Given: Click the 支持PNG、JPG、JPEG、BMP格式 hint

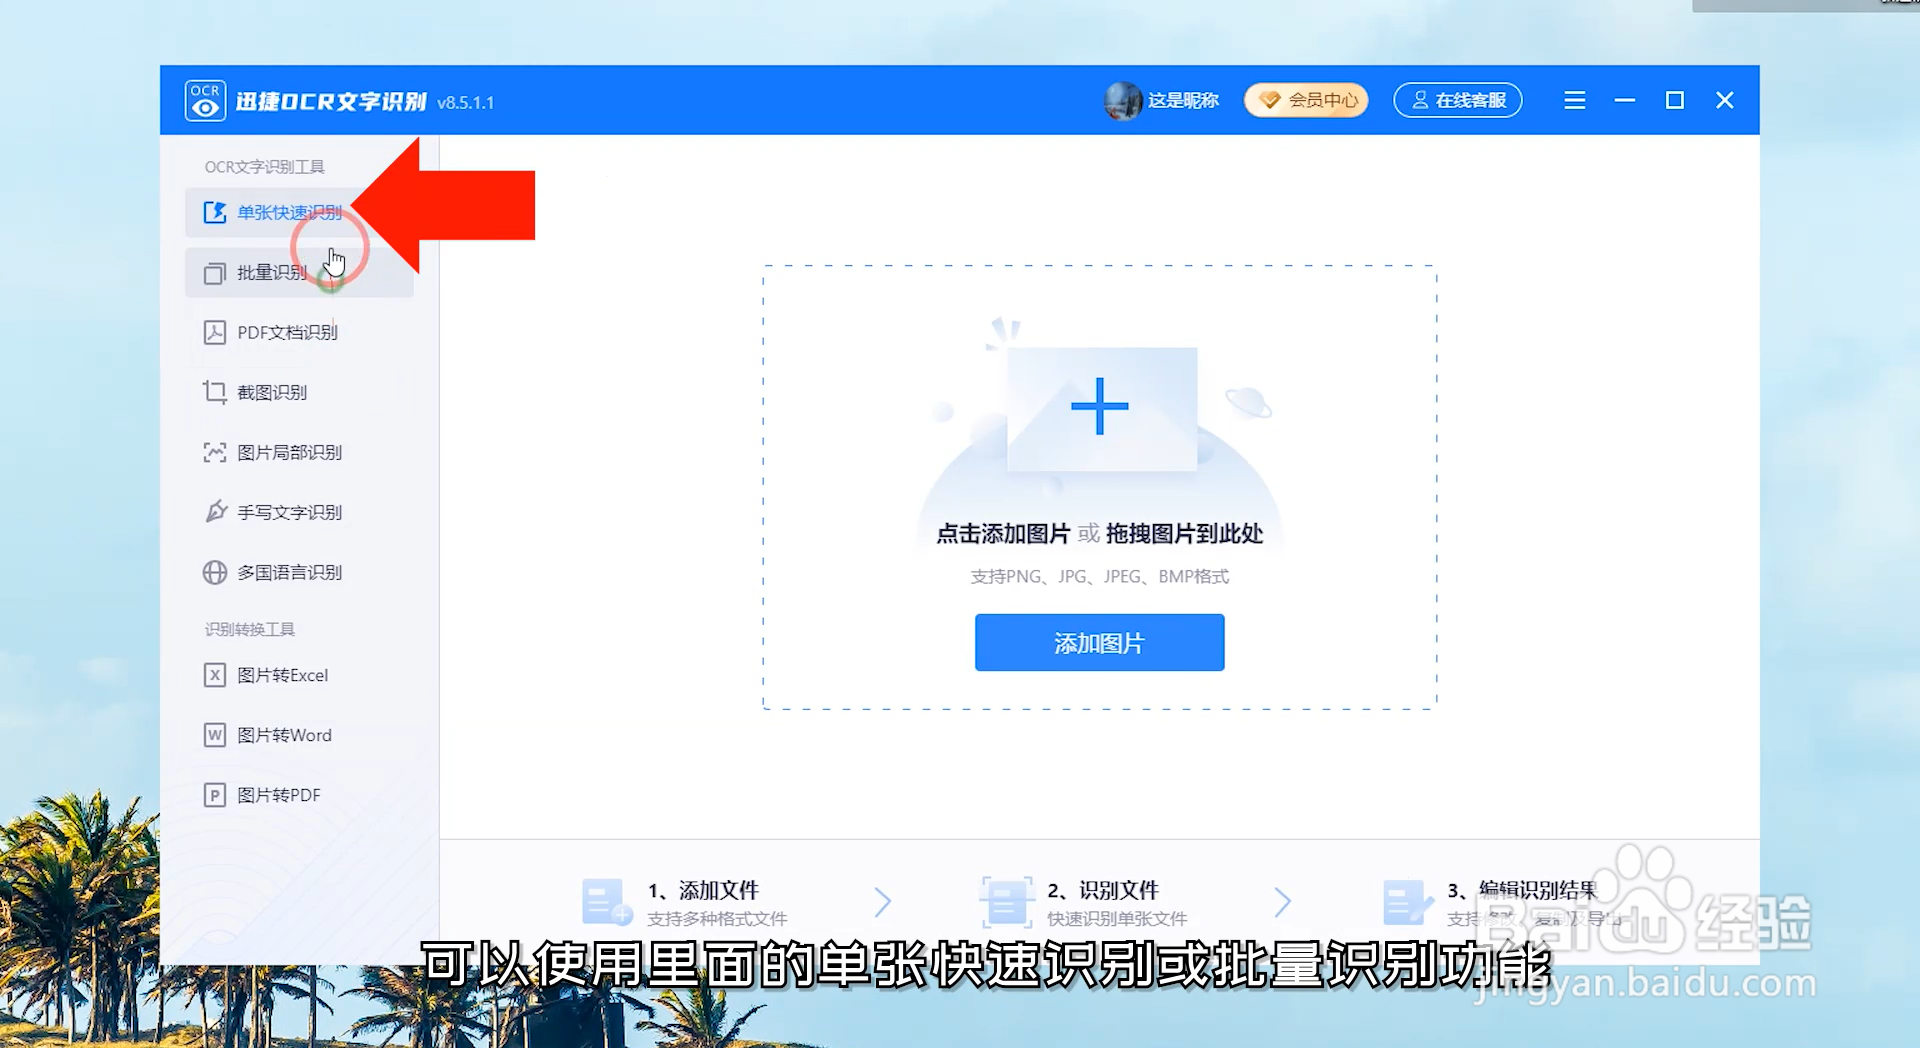Looking at the screenshot, I should click(1100, 577).
